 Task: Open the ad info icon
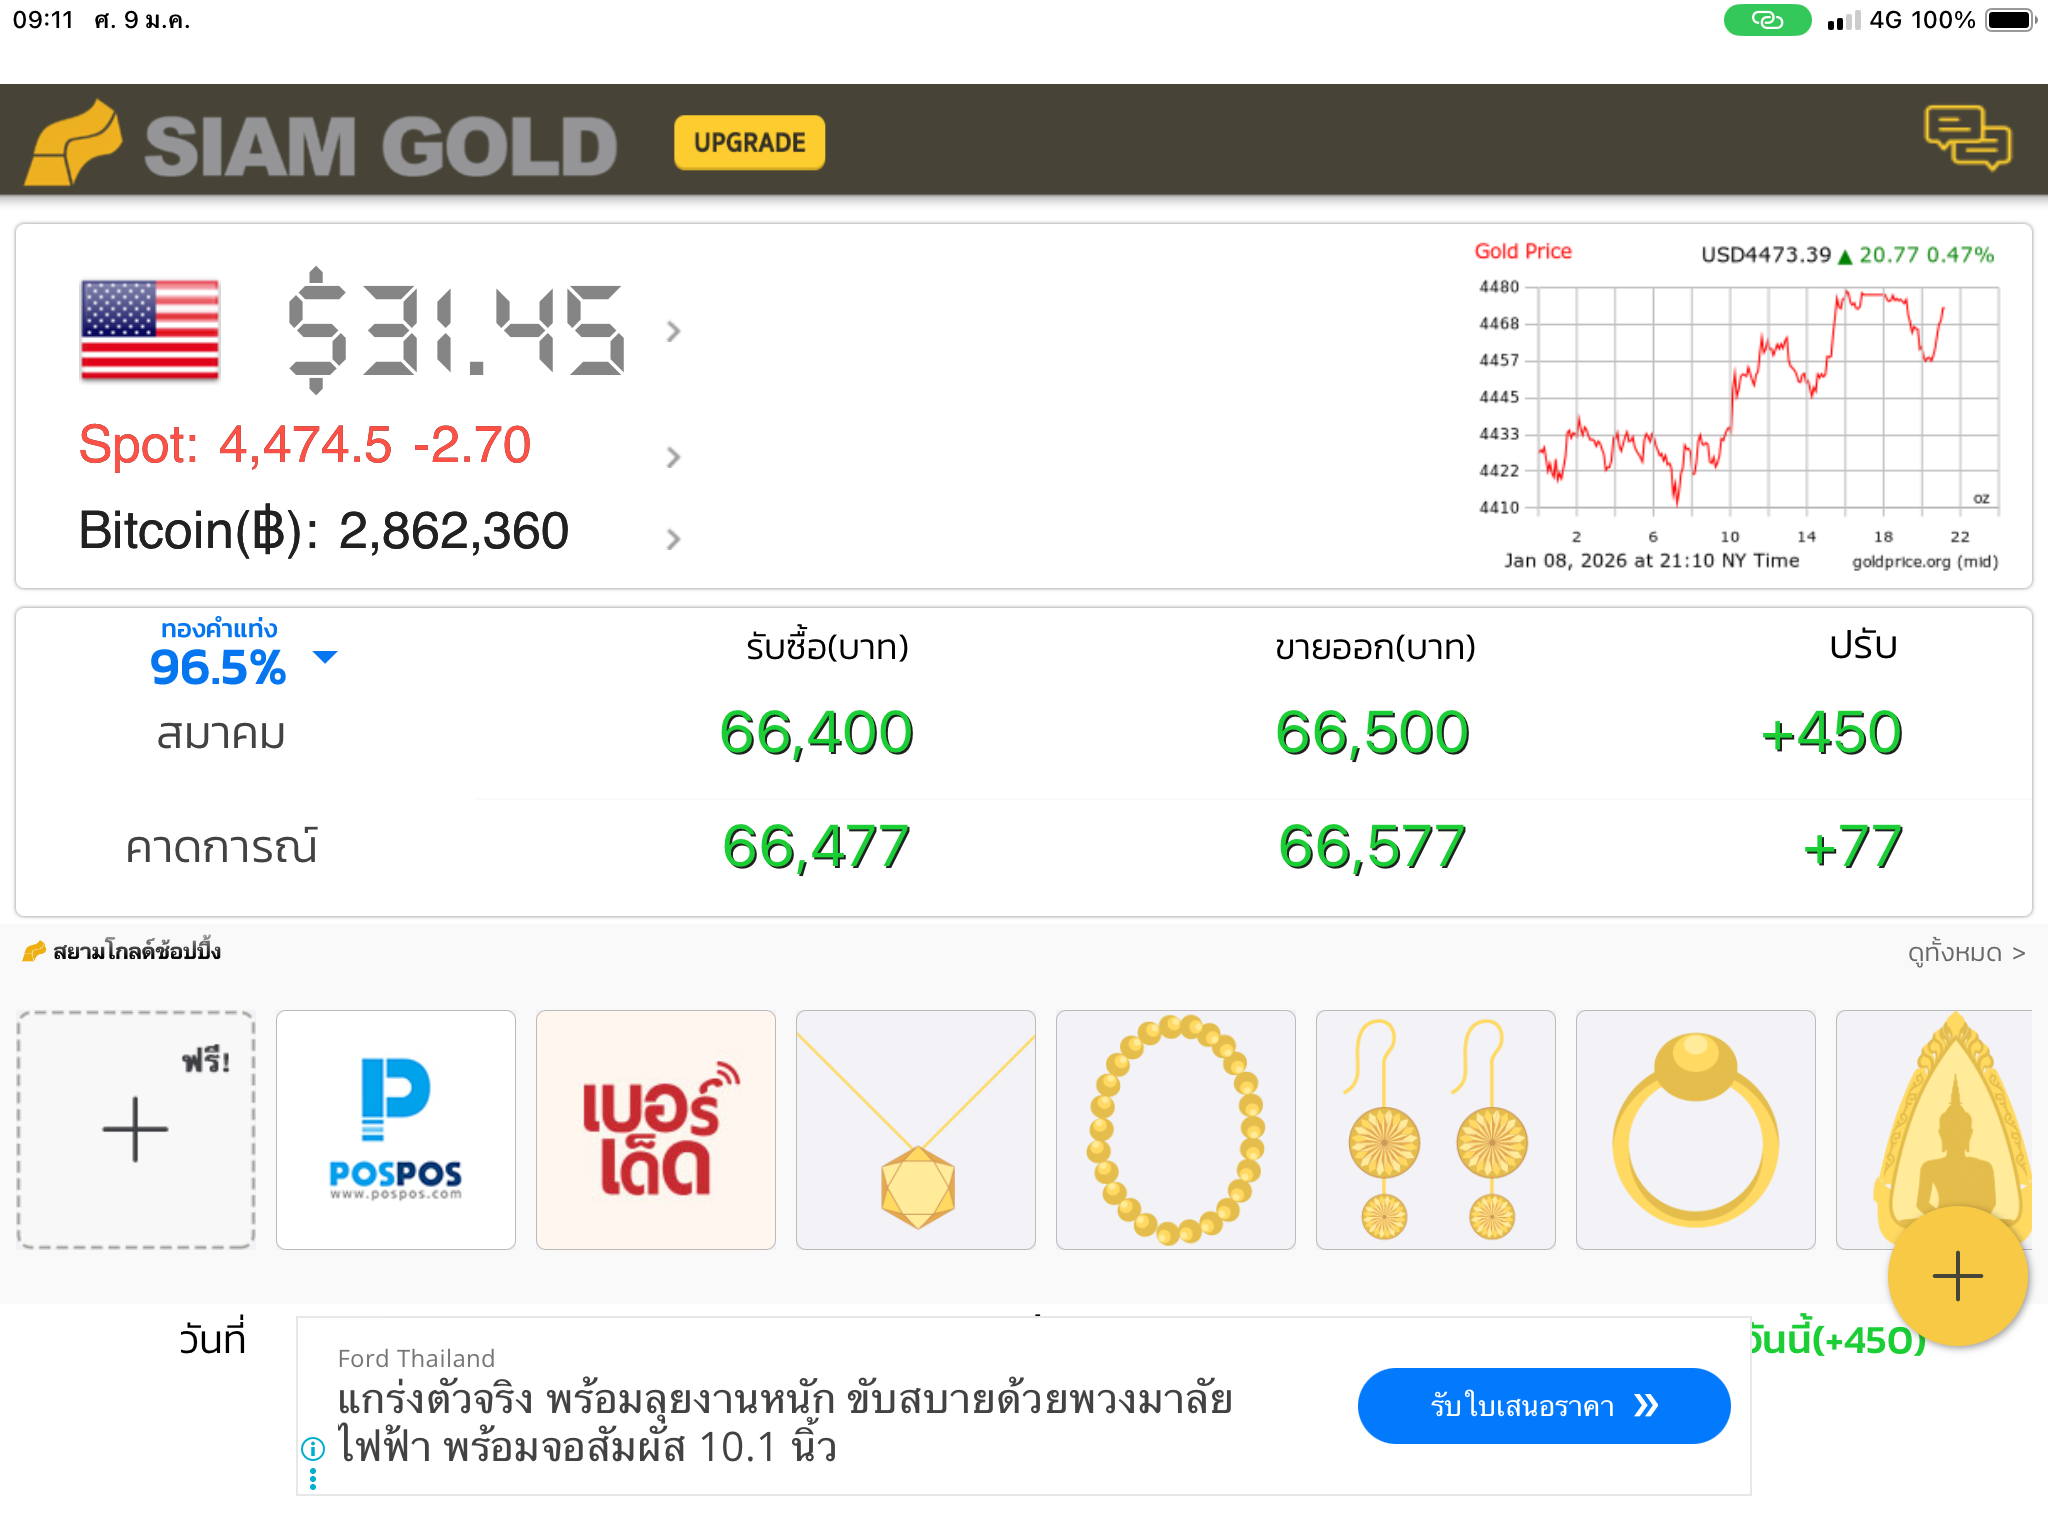(x=313, y=1448)
